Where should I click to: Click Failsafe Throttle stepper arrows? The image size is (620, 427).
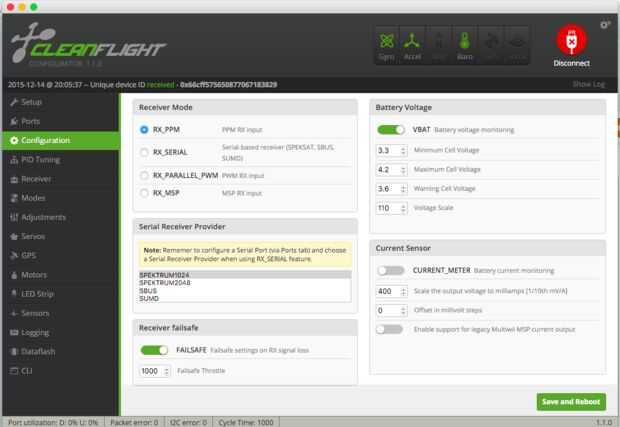point(166,371)
